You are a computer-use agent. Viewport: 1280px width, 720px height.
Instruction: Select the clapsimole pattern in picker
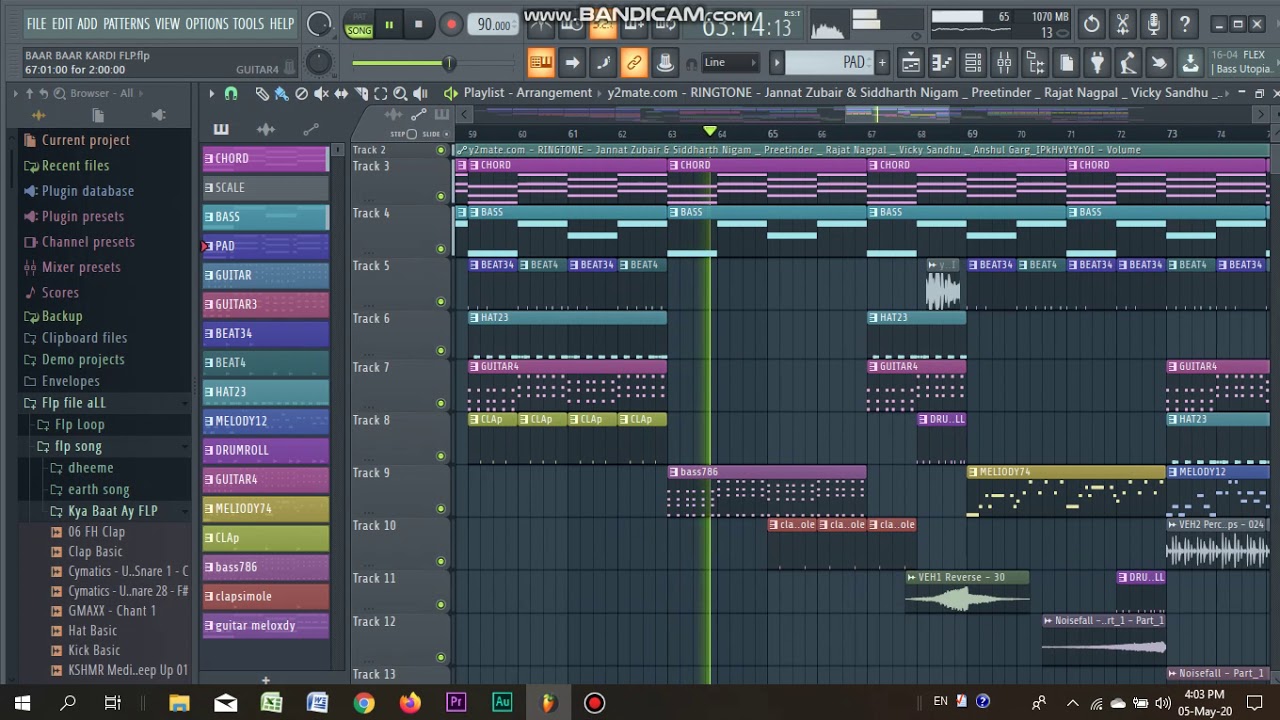pos(266,596)
